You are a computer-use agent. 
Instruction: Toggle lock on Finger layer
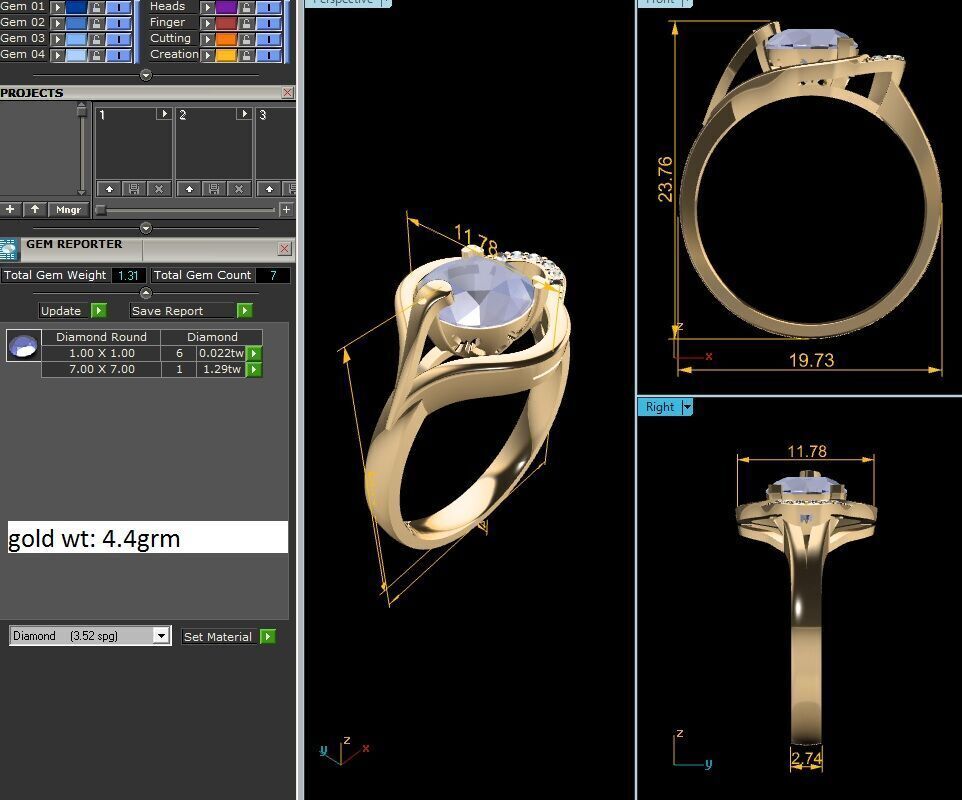click(x=246, y=23)
